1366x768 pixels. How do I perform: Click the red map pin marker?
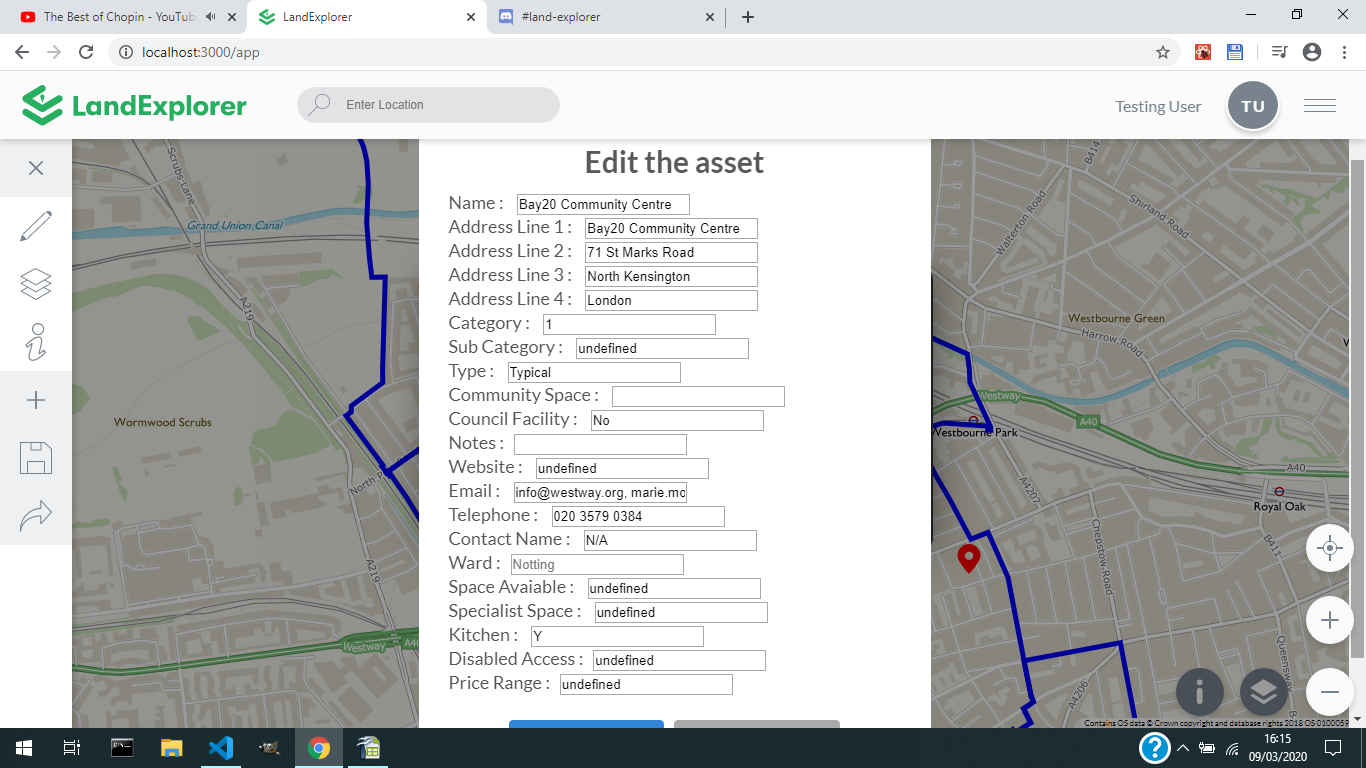(x=968, y=557)
